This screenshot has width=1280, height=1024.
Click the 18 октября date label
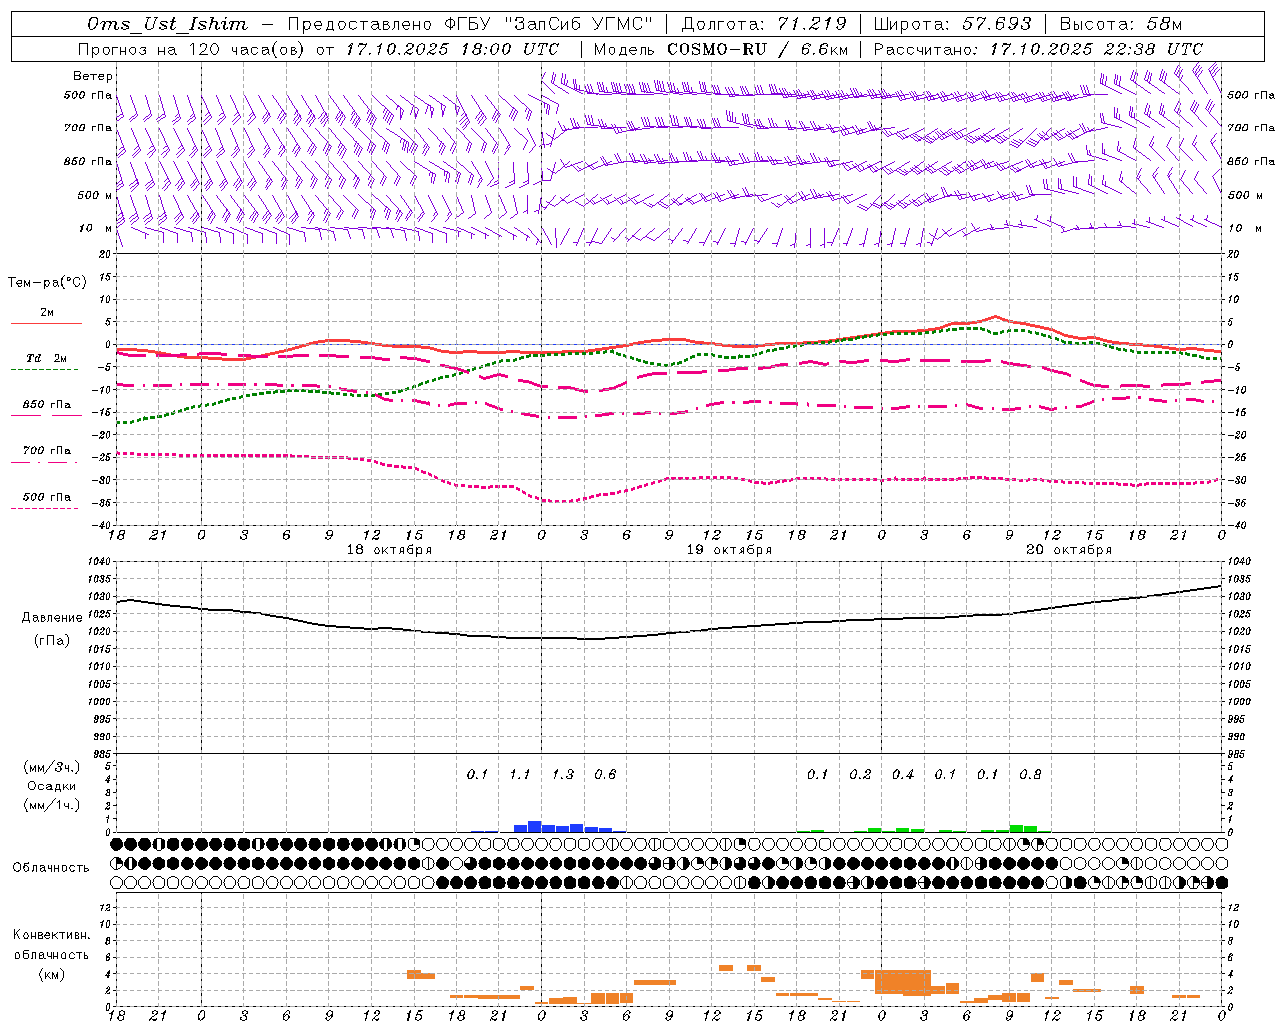(389, 550)
